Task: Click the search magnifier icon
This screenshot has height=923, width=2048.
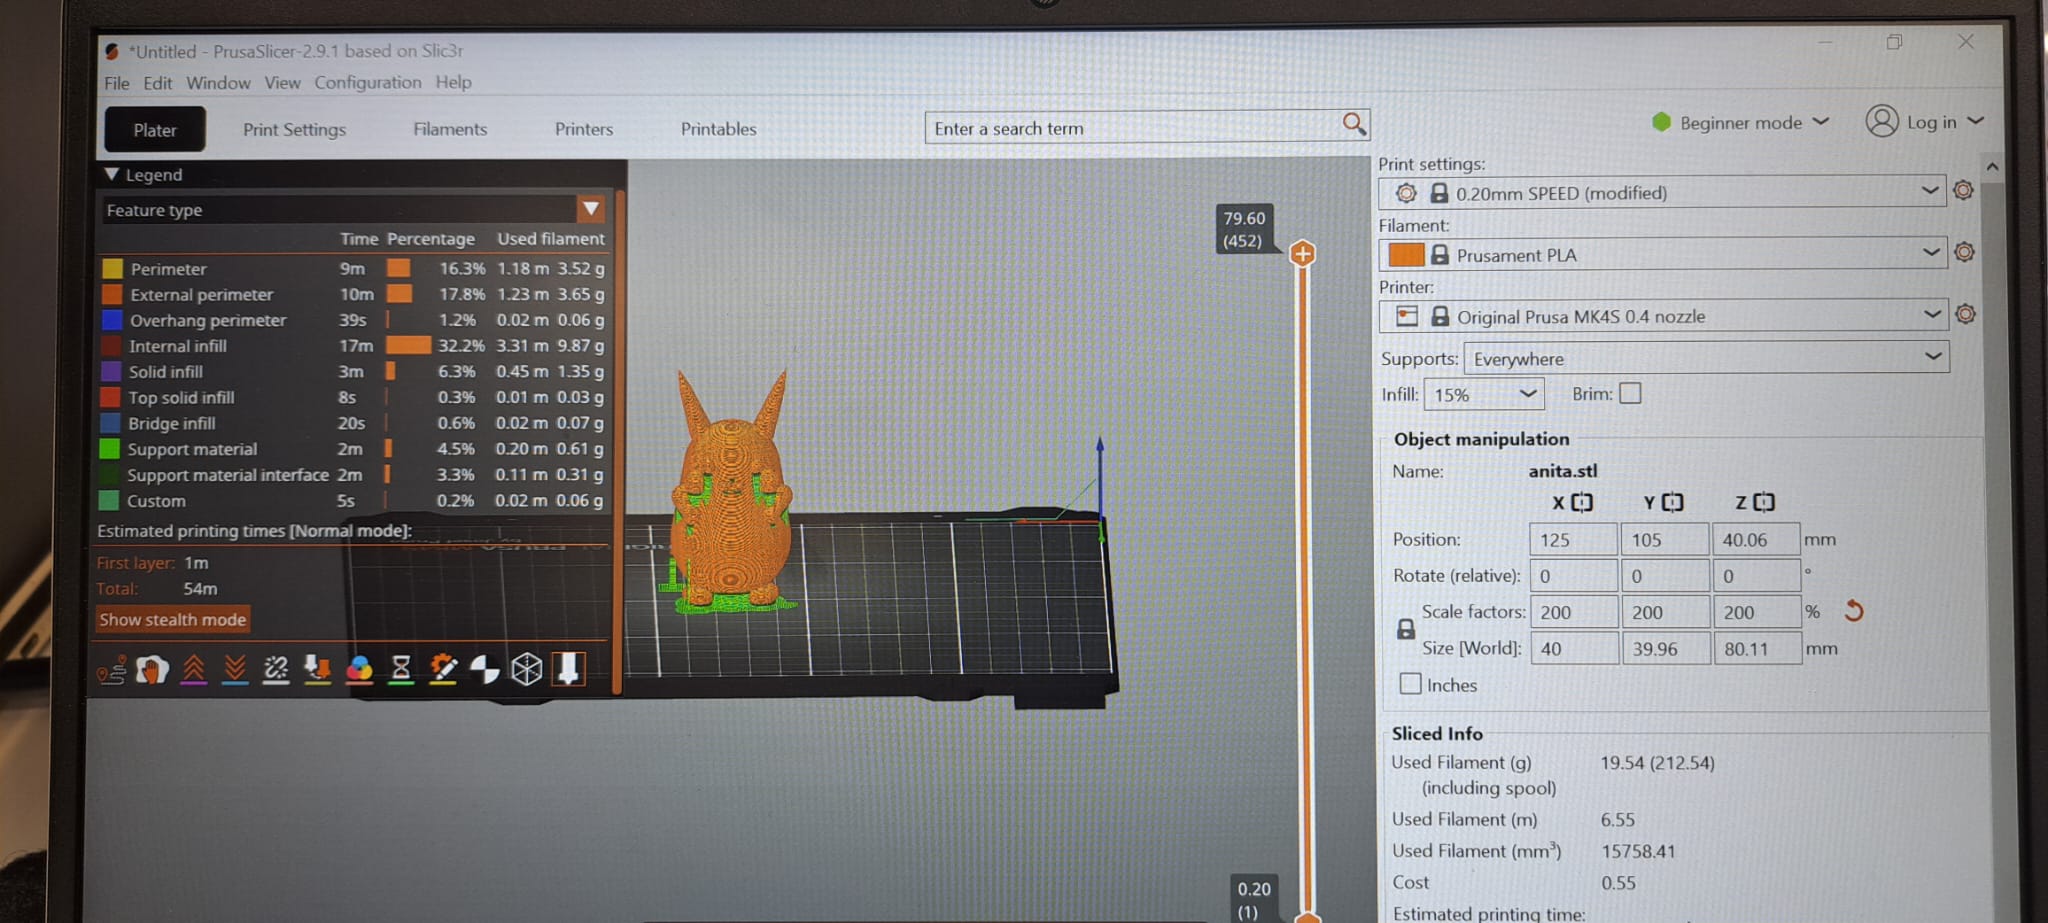Action: pos(1354,123)
